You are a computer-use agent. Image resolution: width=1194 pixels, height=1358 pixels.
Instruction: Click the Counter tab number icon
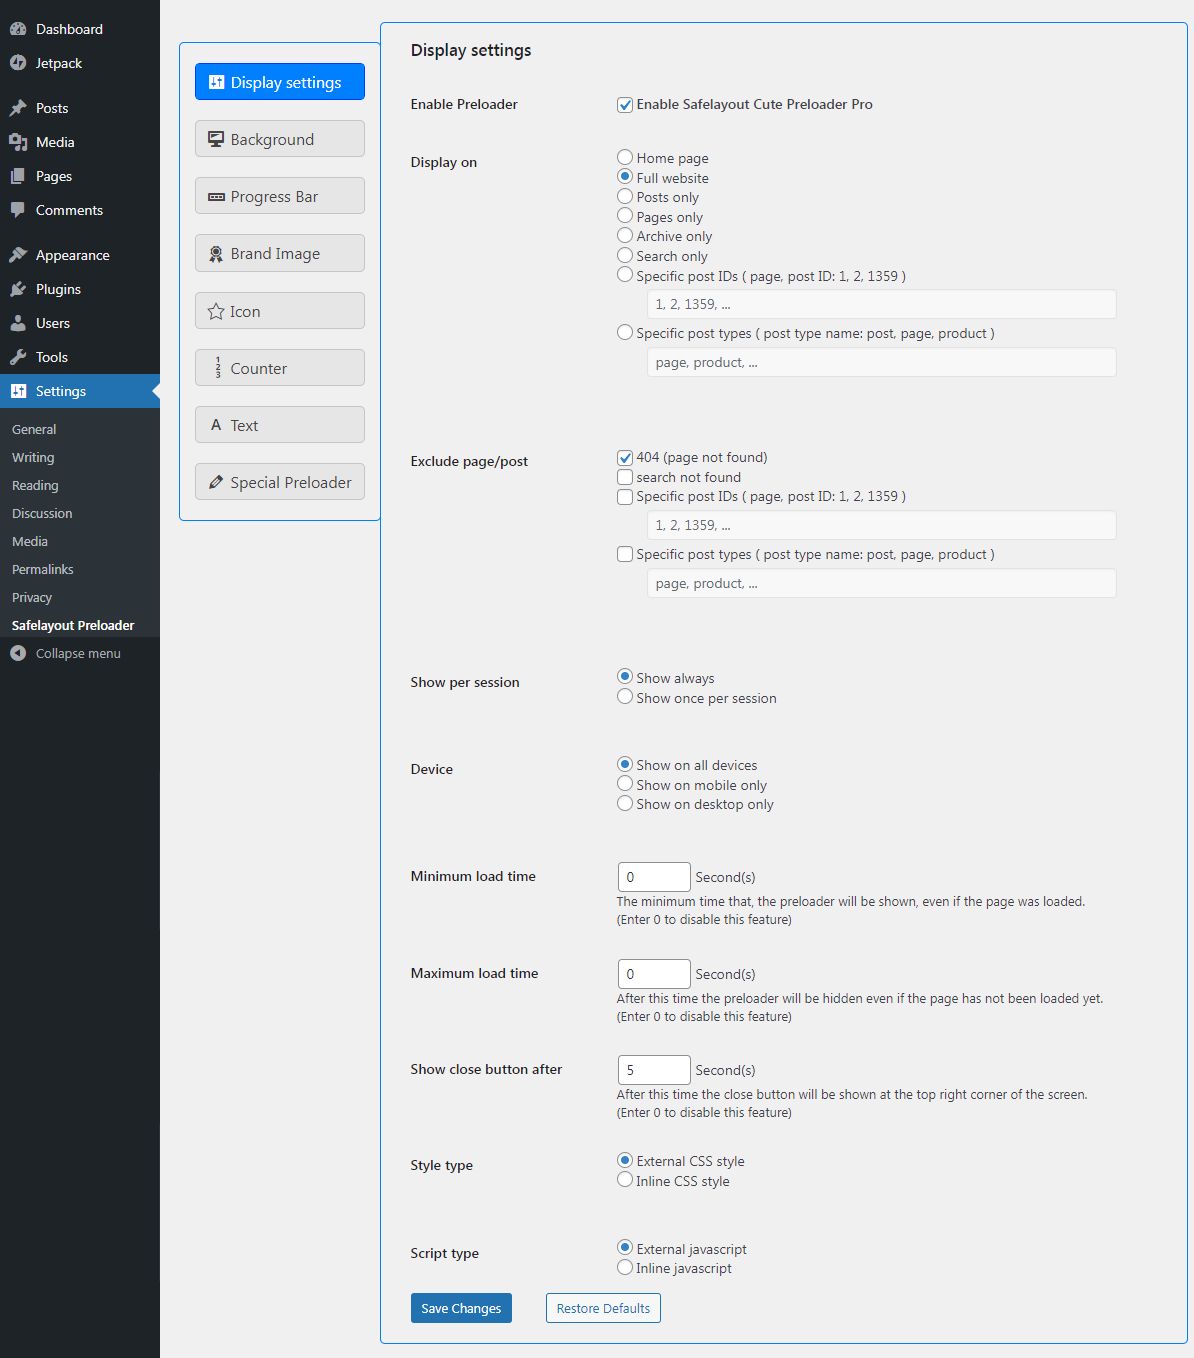click(218, 368)
